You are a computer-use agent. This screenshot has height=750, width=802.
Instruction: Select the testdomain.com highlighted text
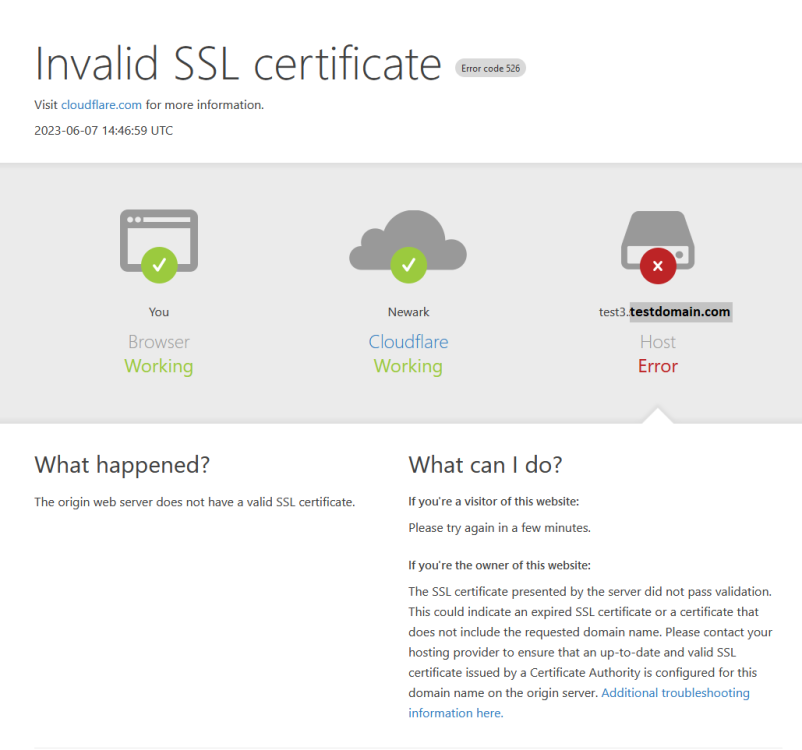(x=680, y=312)
